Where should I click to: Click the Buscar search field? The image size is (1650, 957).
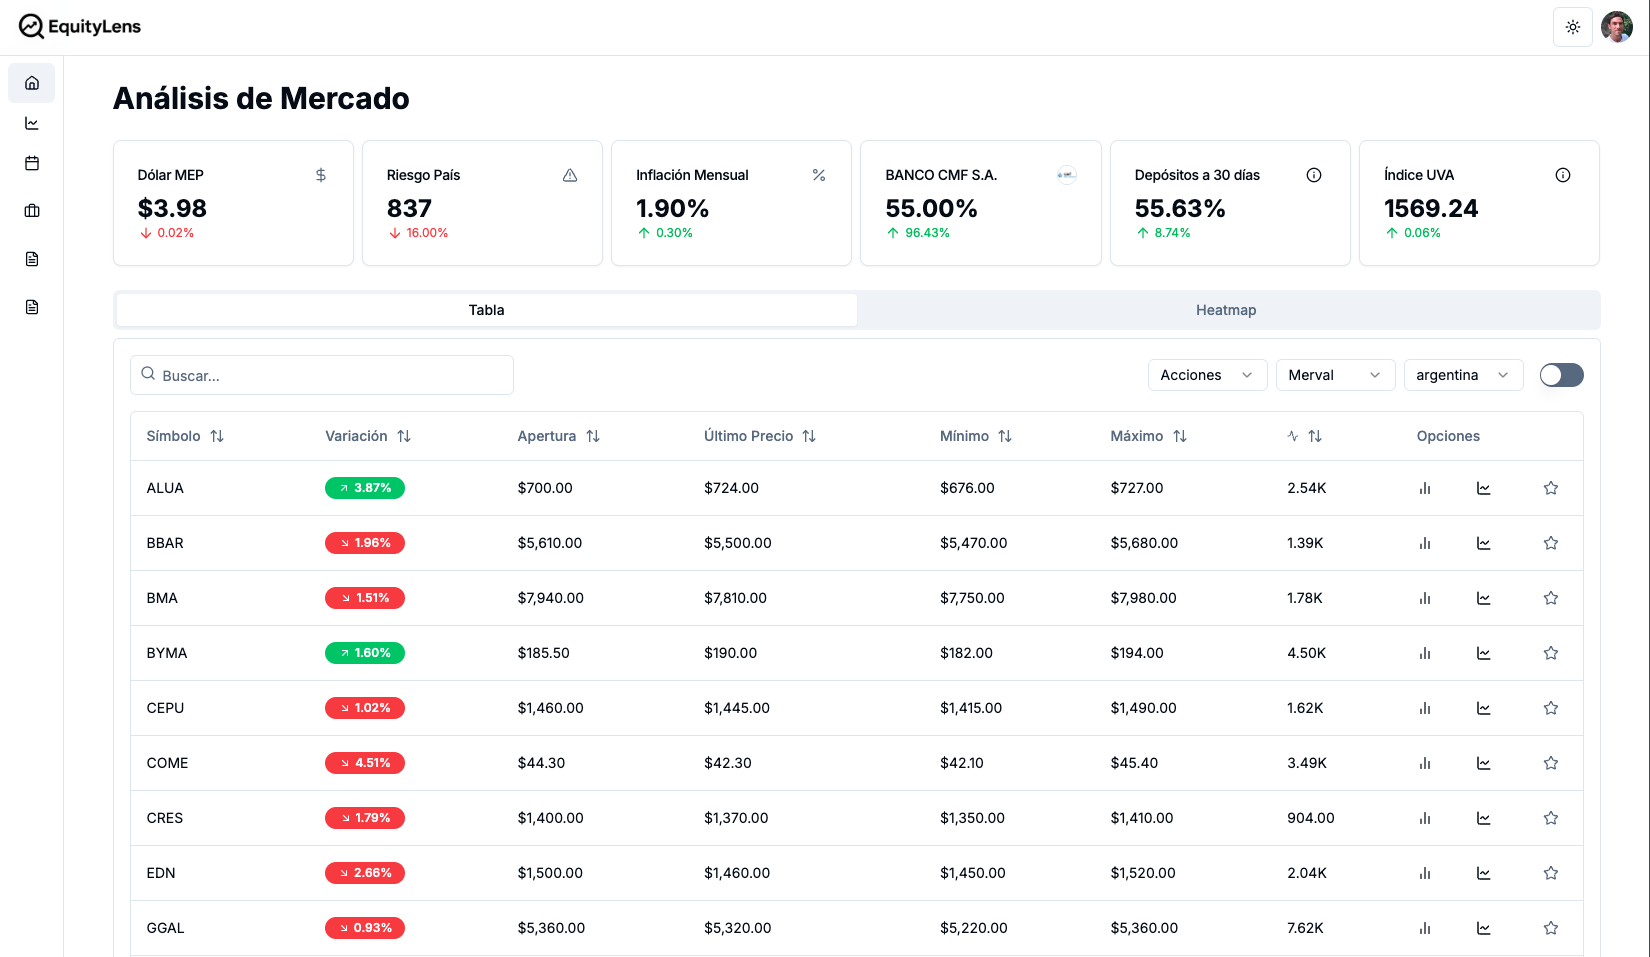point(322,375)
